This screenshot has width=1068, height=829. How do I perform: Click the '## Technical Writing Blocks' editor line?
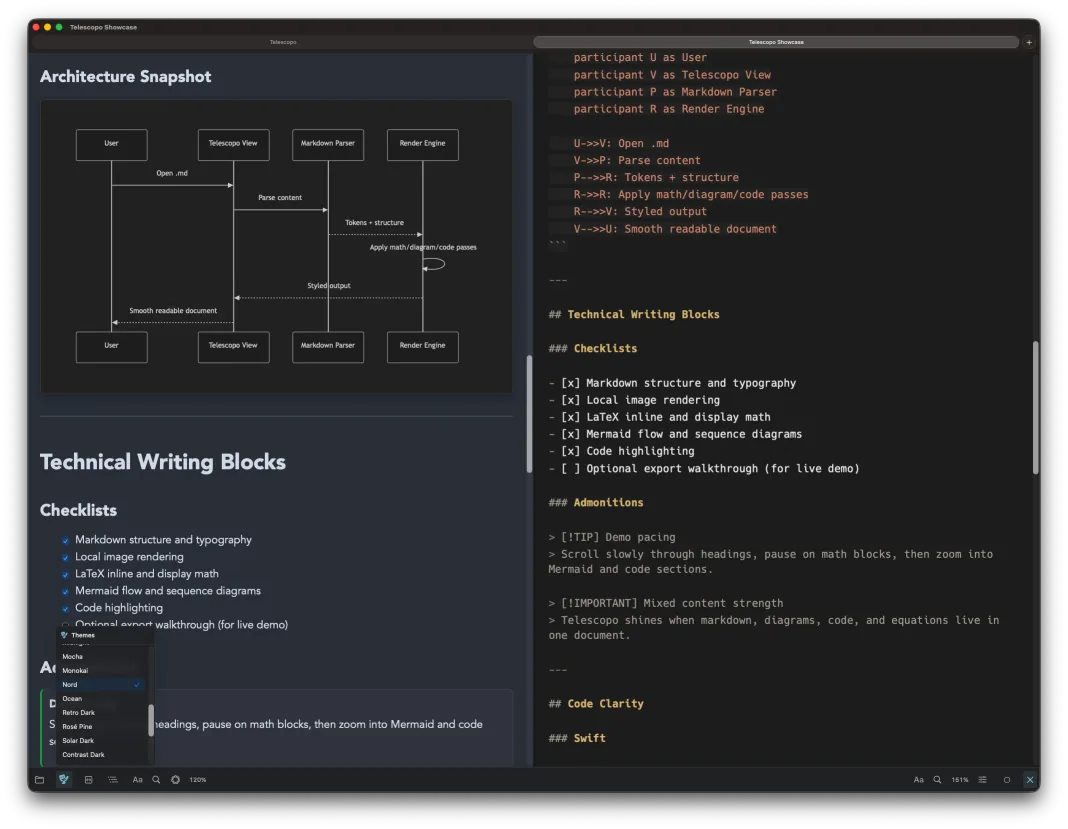(x=634, y=314)
